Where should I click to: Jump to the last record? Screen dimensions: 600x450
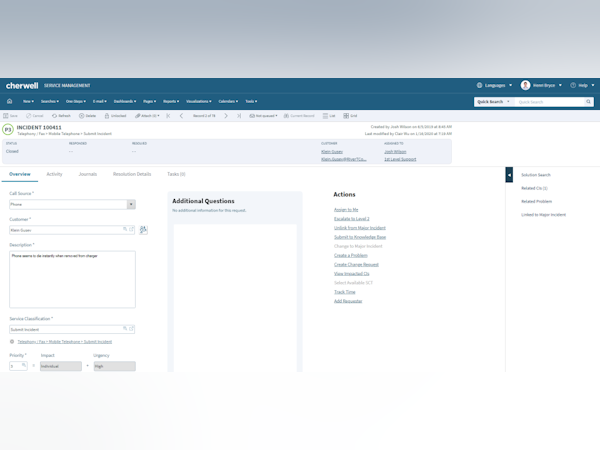(239, 116)
